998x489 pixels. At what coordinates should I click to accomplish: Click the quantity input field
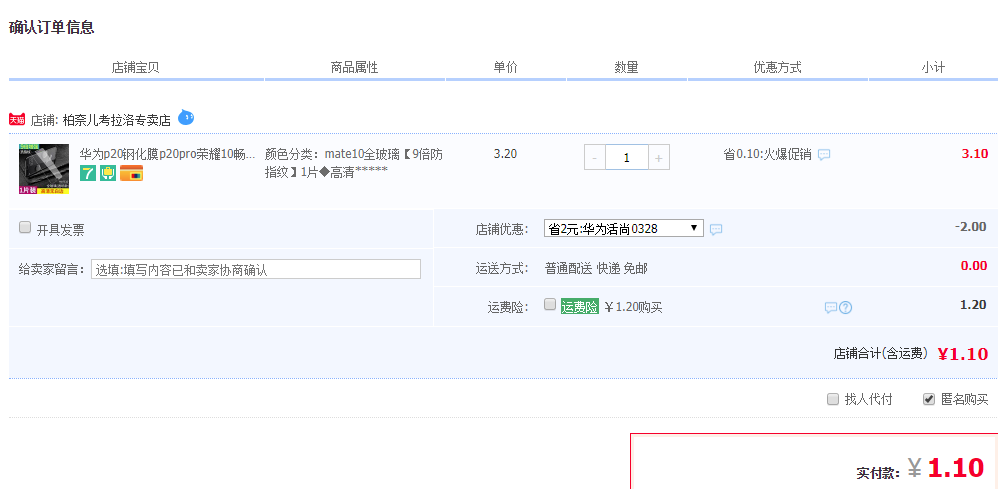627,157
